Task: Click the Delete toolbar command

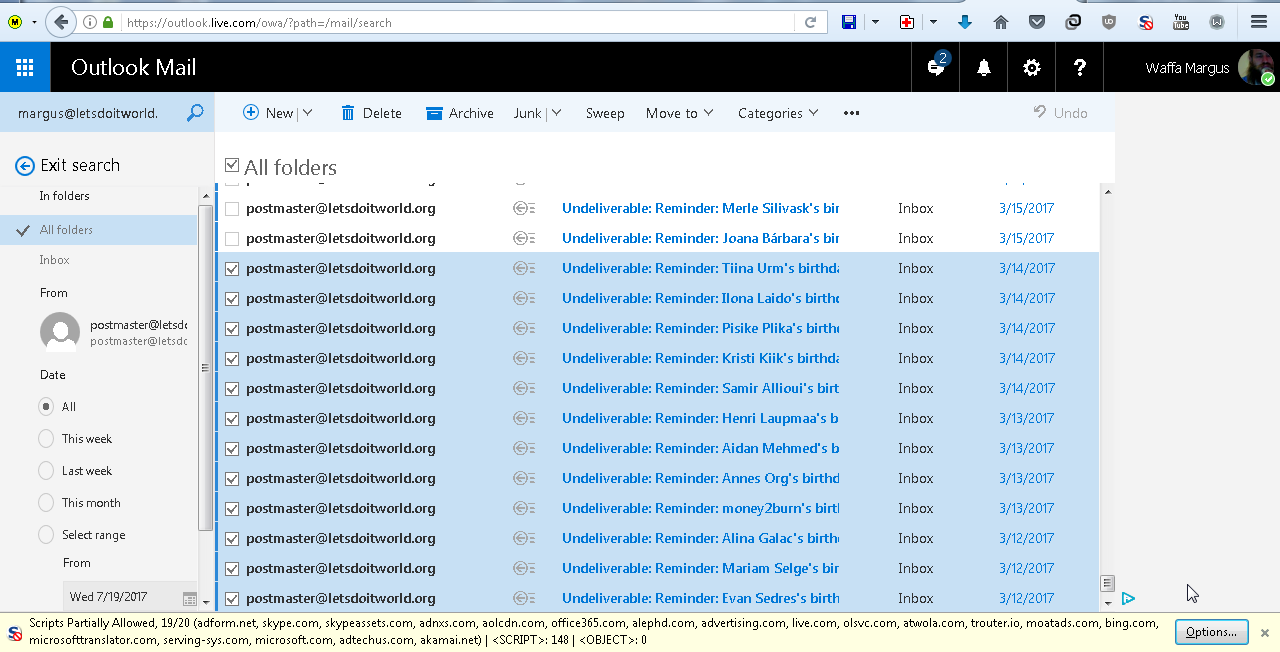Action: (x=371, y=113)
